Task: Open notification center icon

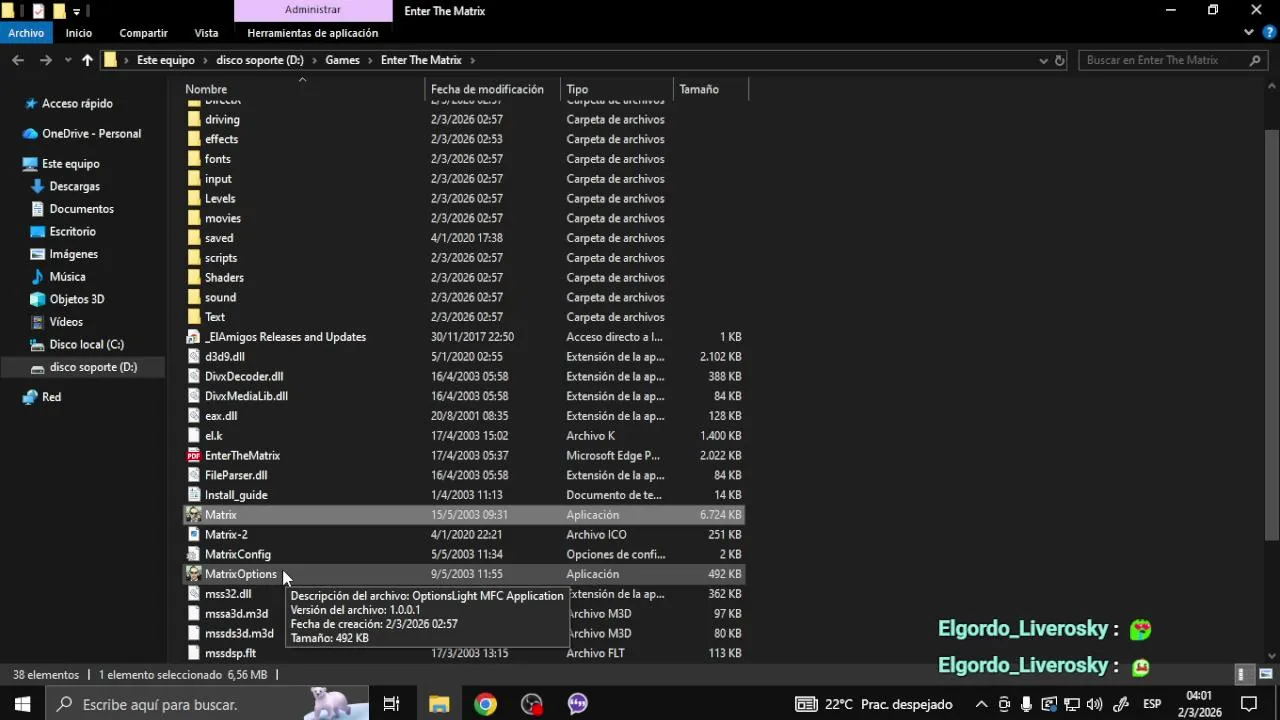Action: 1249,704
